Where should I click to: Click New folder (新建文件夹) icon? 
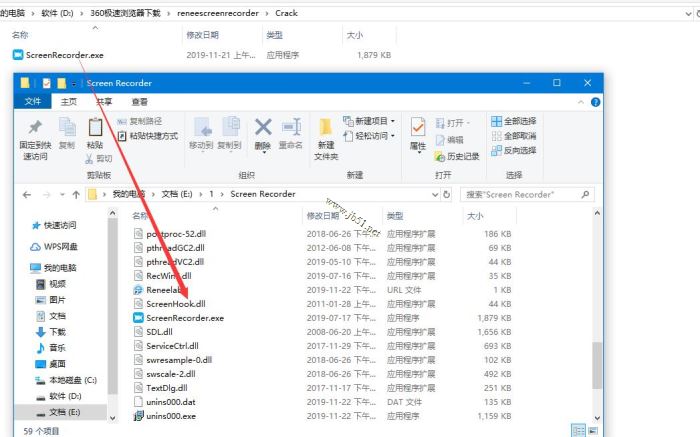[326, 127]
